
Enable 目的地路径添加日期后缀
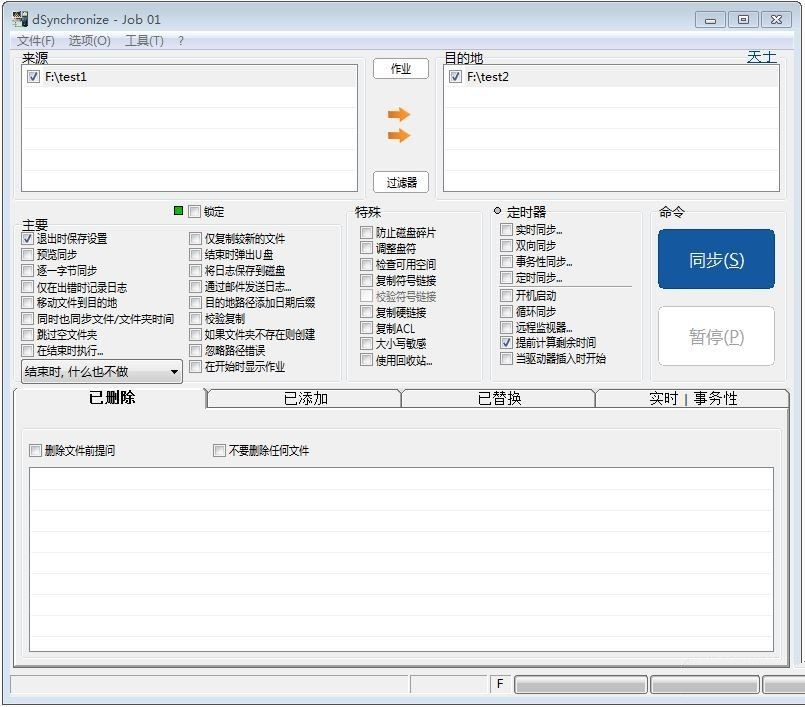click(x=195, y=302)
